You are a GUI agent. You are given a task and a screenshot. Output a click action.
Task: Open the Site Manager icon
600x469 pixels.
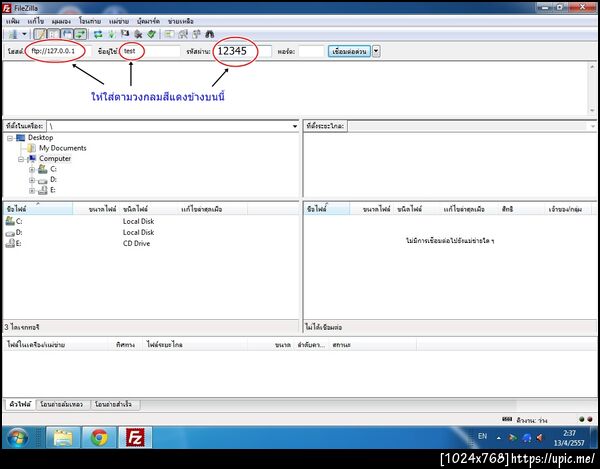coord(13,34)
